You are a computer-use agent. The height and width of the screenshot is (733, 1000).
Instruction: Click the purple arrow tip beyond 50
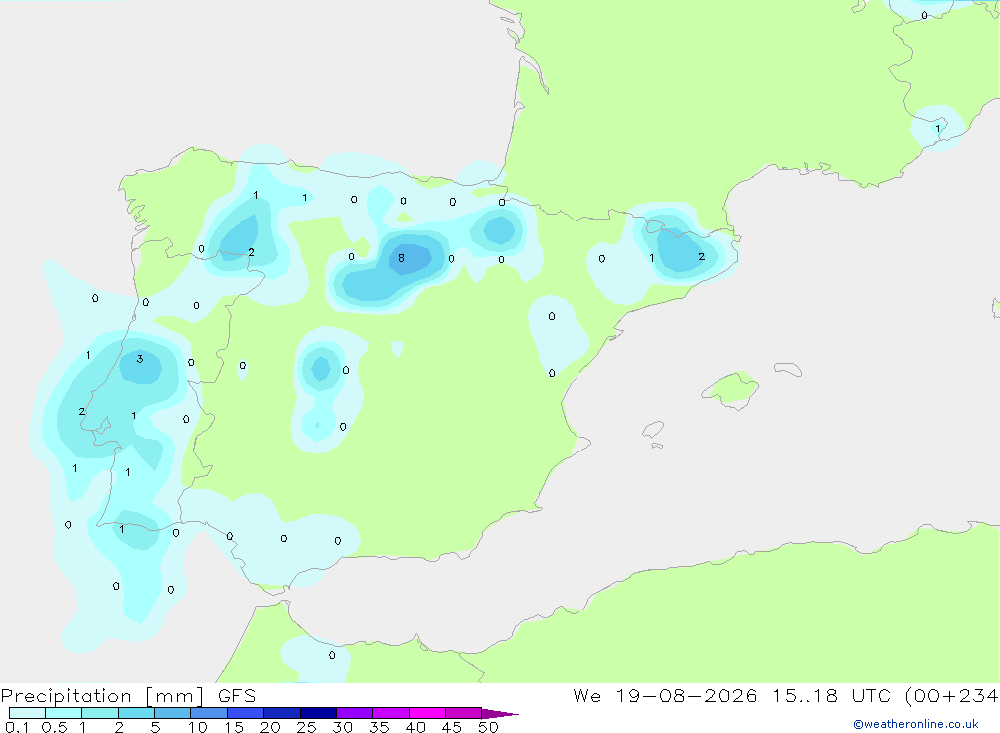click(500, 713)
